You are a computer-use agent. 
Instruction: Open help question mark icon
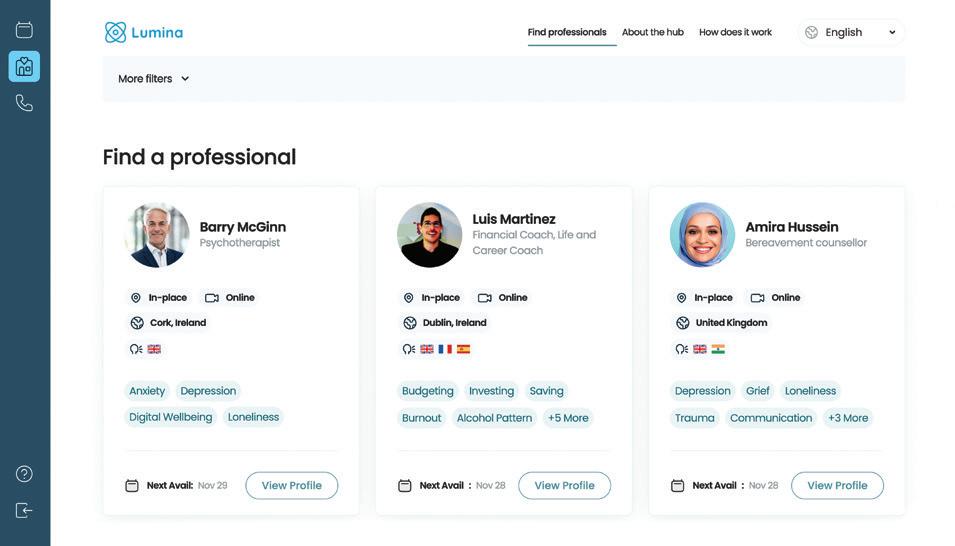point(24,474)
